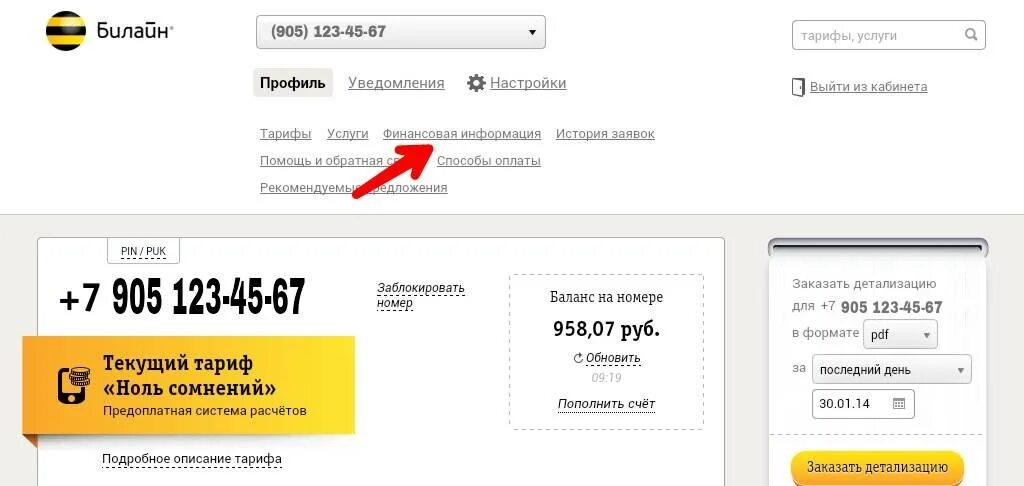Click the Подробное описание тарифа link
The height and width of the screenshot is (486, 1024).
[x=192, y=459]
